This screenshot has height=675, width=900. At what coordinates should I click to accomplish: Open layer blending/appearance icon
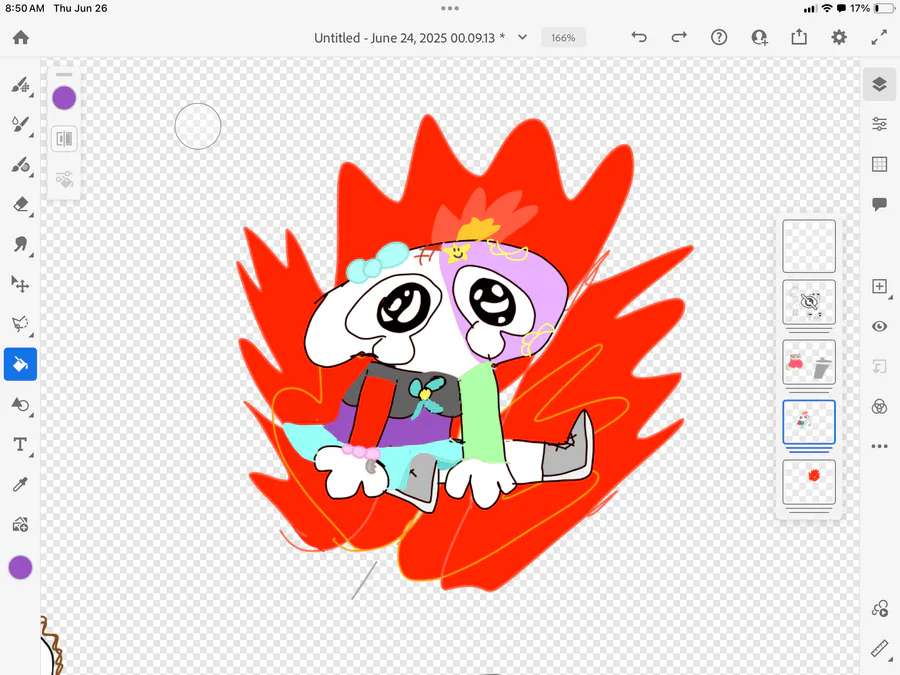(x=879, y=406)
